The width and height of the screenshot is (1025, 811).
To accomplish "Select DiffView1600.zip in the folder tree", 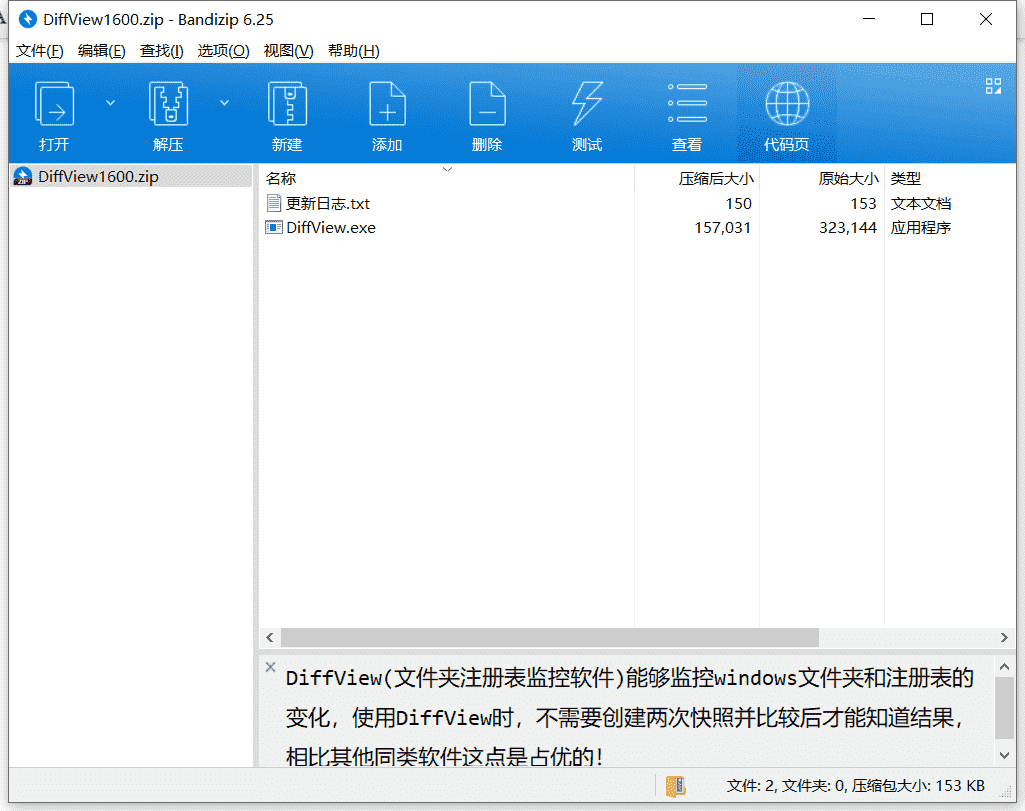I will [x=131, y=176].
